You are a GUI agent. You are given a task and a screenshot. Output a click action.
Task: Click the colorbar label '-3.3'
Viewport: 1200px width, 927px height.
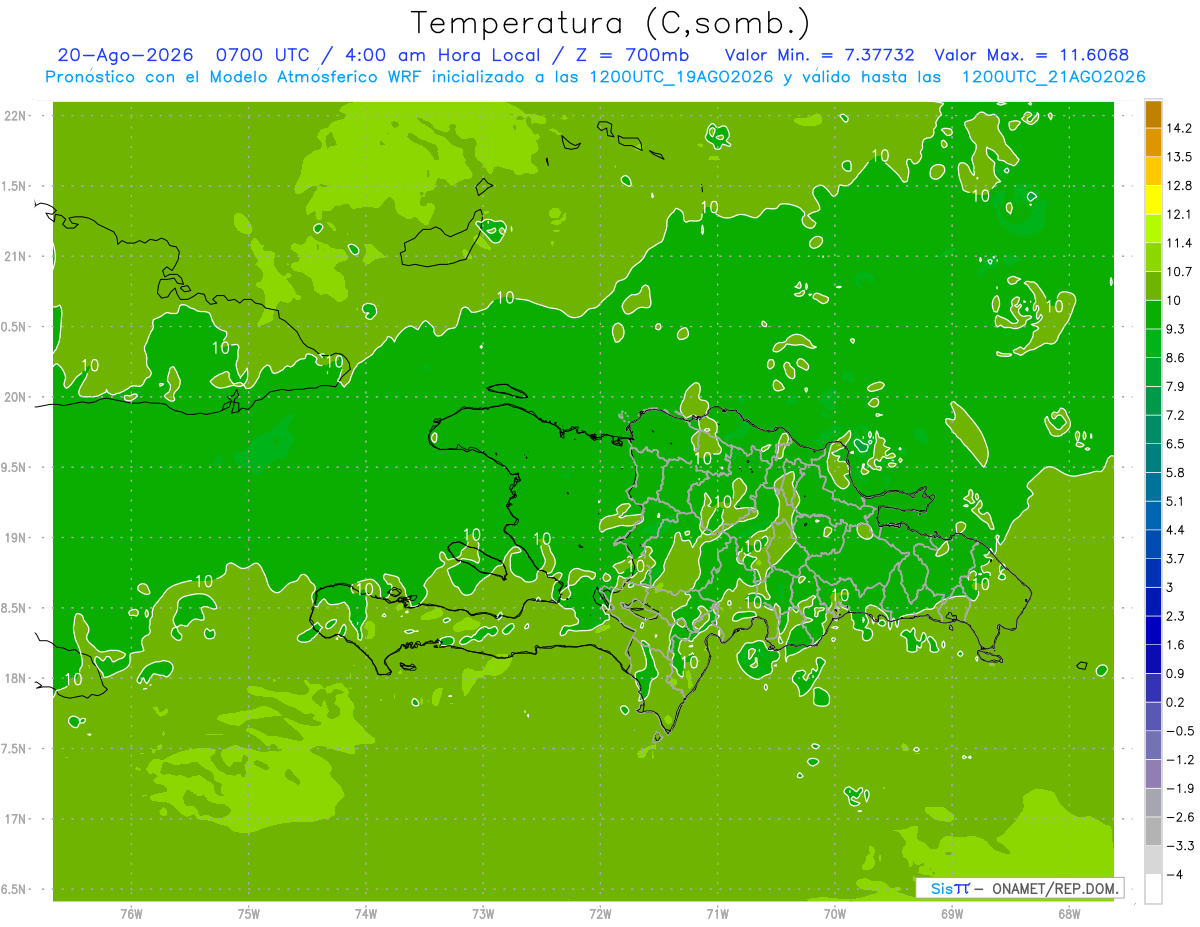tap(1181, 846)
